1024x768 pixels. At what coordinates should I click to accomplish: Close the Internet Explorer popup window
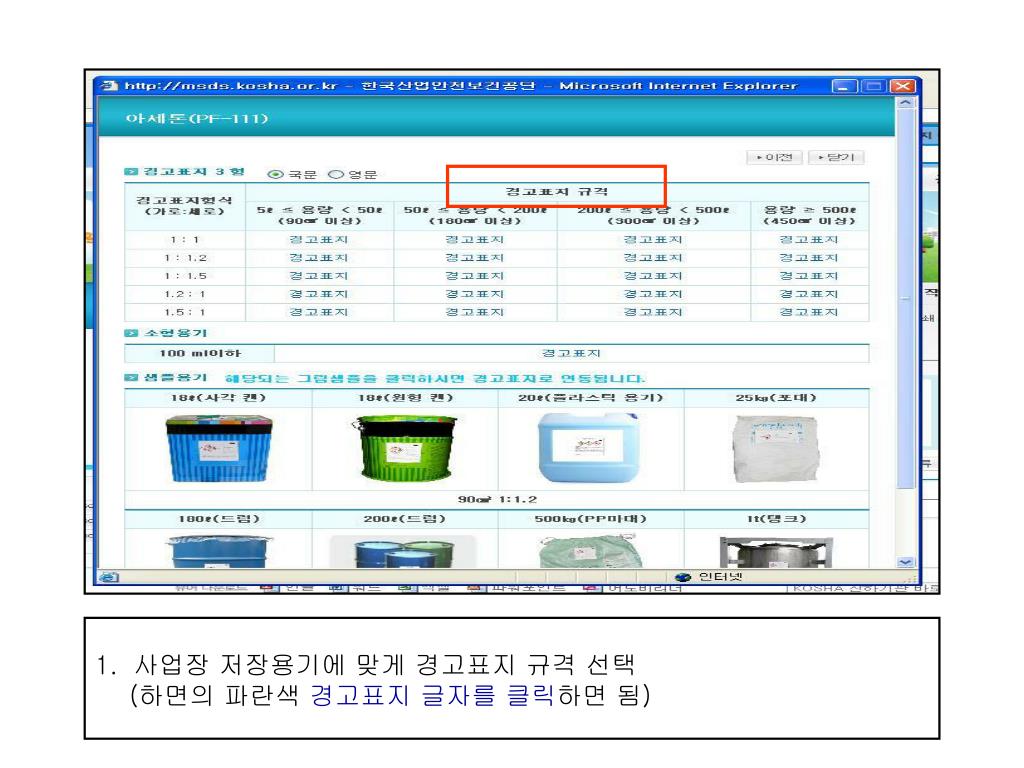[903, 86]
